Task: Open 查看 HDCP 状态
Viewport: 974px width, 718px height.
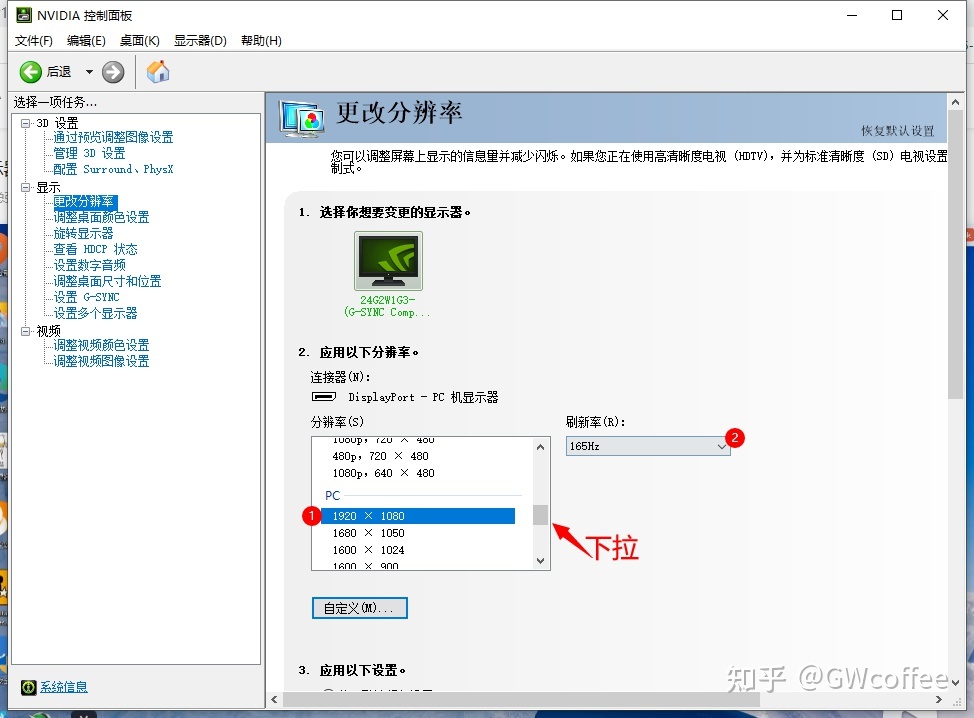Action: click(95, 249)
